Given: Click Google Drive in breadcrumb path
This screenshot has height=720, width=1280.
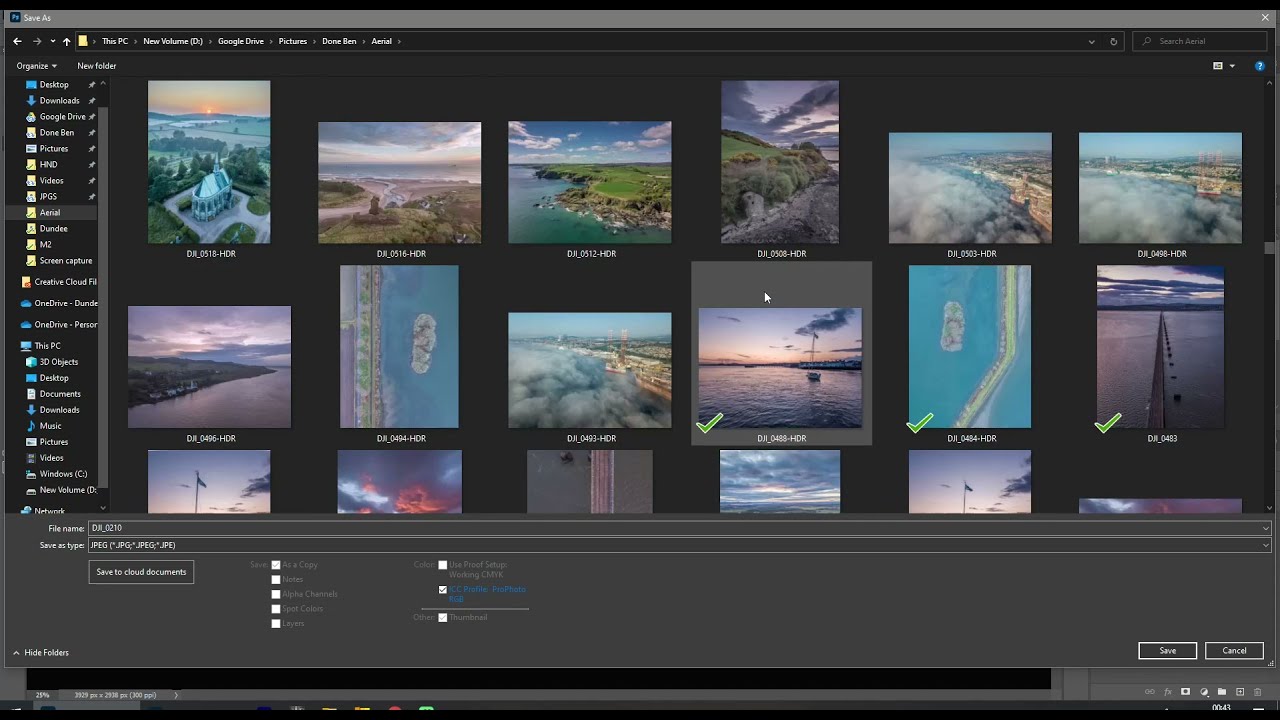Looking at the screenshot, I should 241,41.
